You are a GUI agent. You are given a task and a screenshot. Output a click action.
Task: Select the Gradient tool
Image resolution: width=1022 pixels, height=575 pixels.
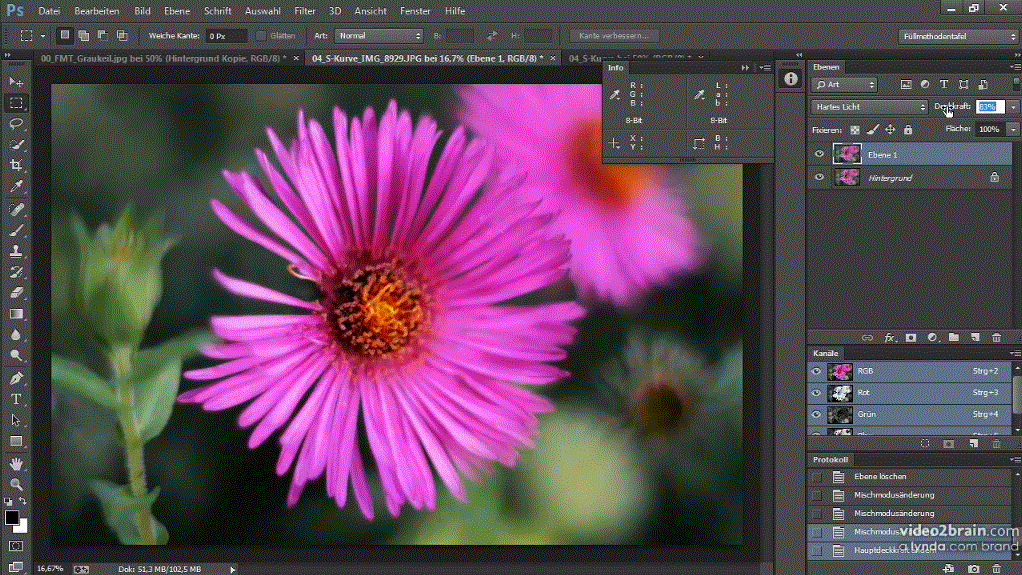point(16,314)
